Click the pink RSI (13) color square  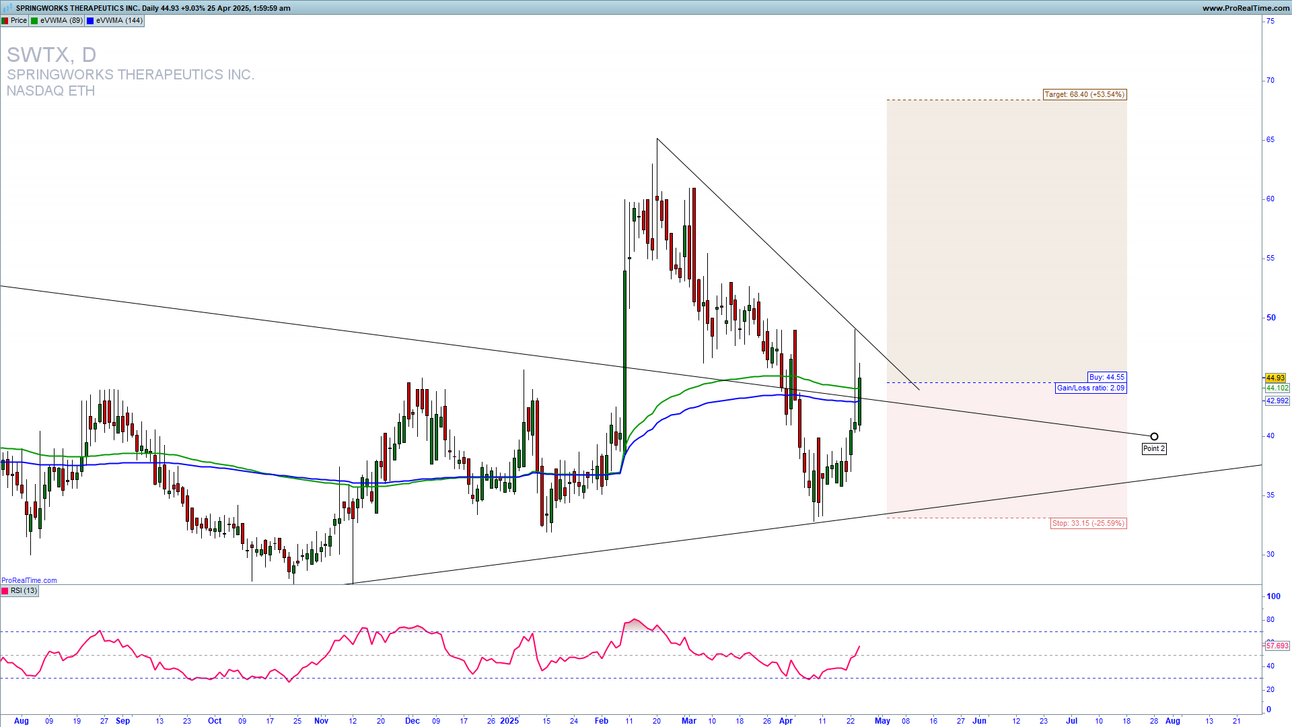pos(6,591)
